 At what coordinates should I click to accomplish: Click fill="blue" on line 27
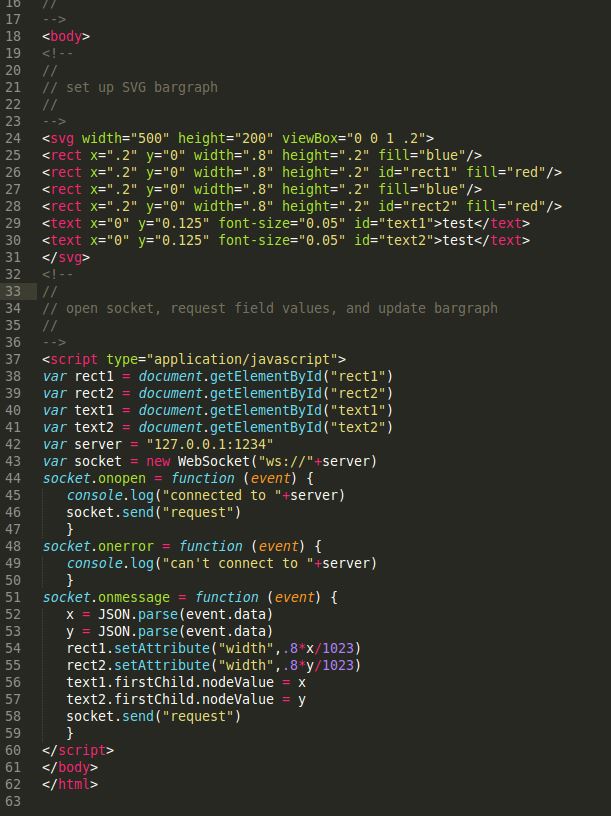click(x=422, y=189)
